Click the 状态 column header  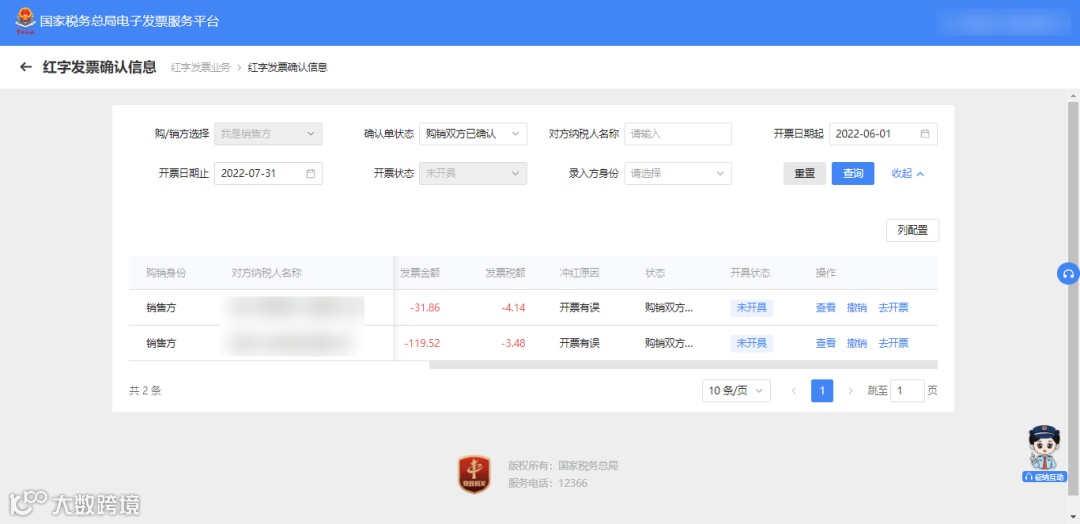pyautogui.click(x=654, y=273)
